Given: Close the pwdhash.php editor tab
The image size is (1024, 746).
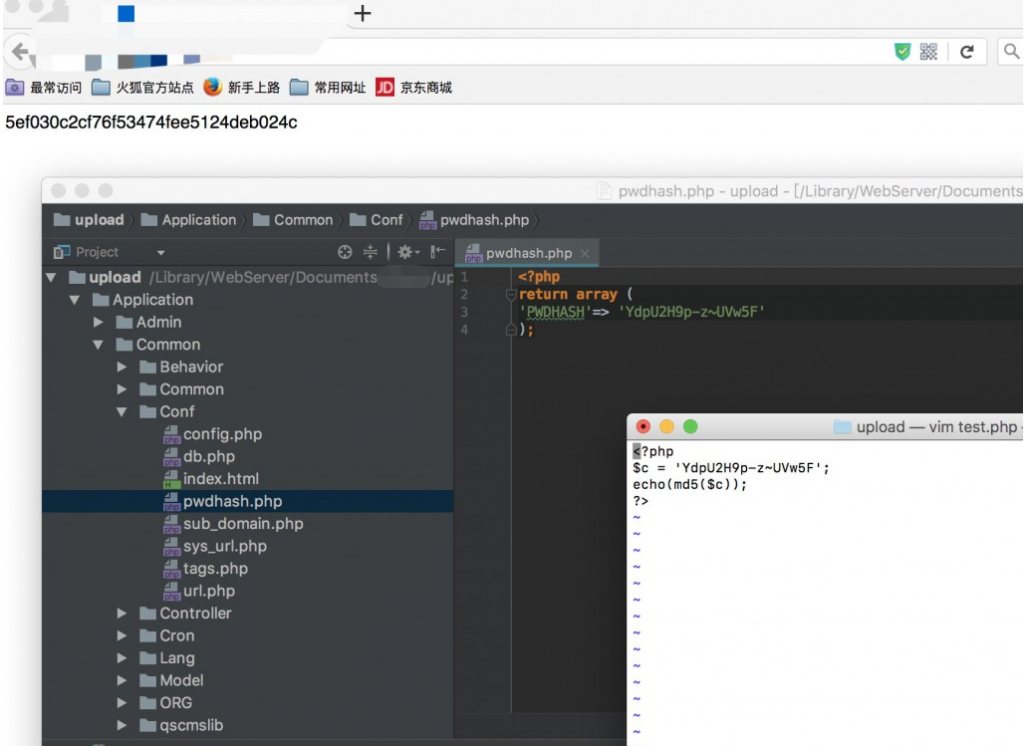Looking at the screenshot, I should 585,253.
